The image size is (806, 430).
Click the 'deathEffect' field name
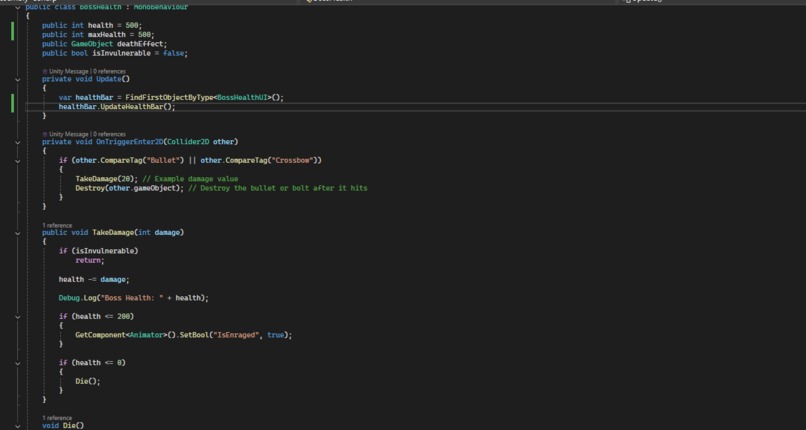142,44
